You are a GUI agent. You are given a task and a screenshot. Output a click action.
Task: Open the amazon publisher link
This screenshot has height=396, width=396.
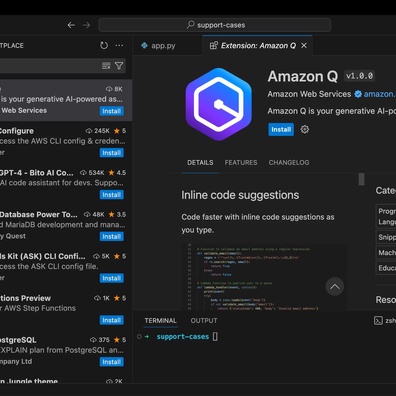(379, 94)
